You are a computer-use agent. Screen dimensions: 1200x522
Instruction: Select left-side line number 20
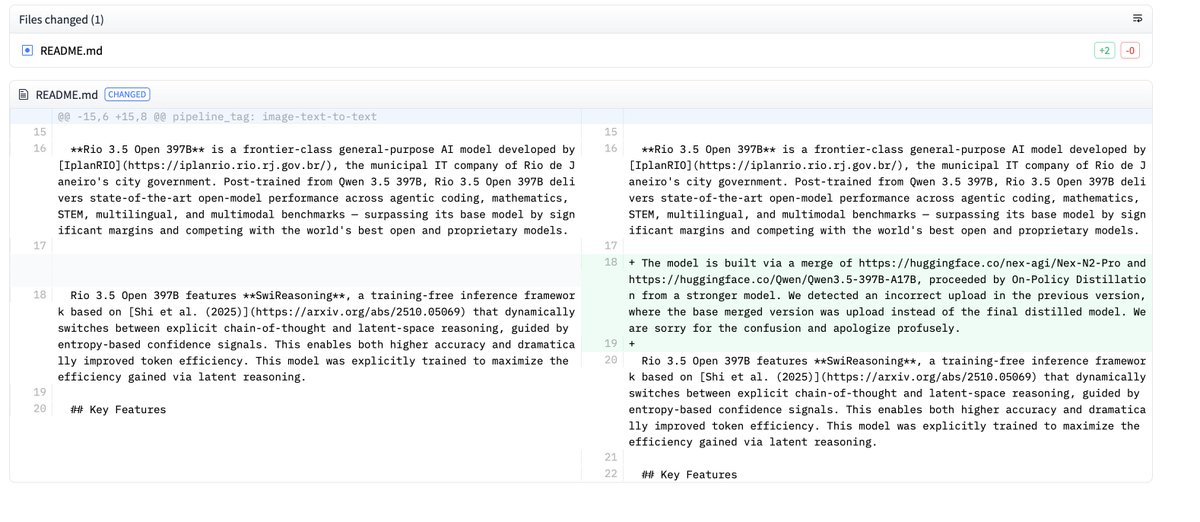tap(39, 410)
